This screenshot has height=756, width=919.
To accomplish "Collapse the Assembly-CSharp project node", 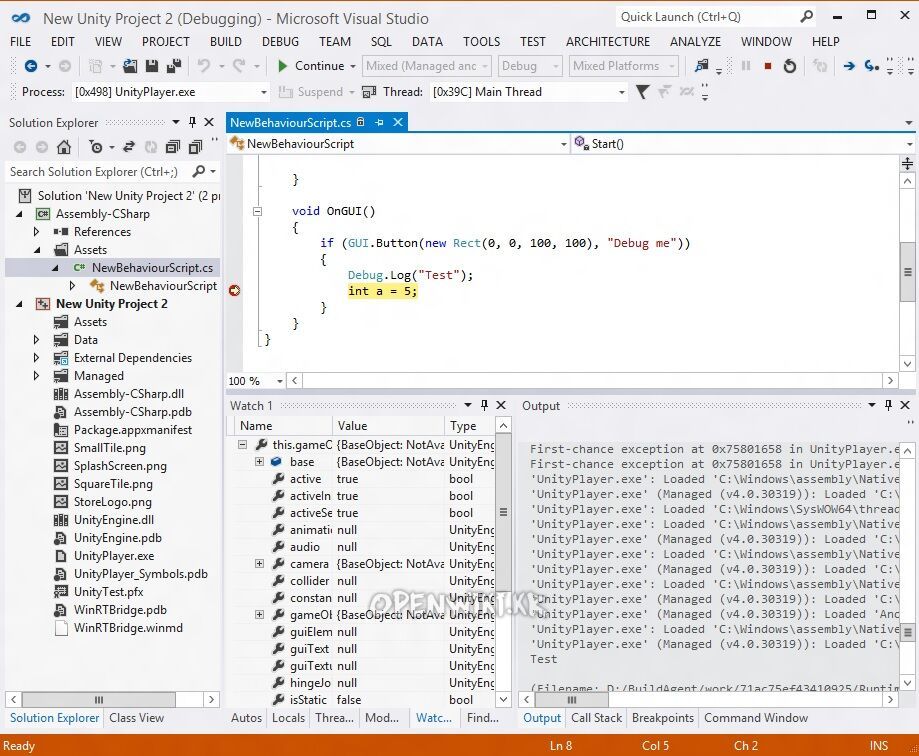I will pyautogui.click(x=19, y=214).
